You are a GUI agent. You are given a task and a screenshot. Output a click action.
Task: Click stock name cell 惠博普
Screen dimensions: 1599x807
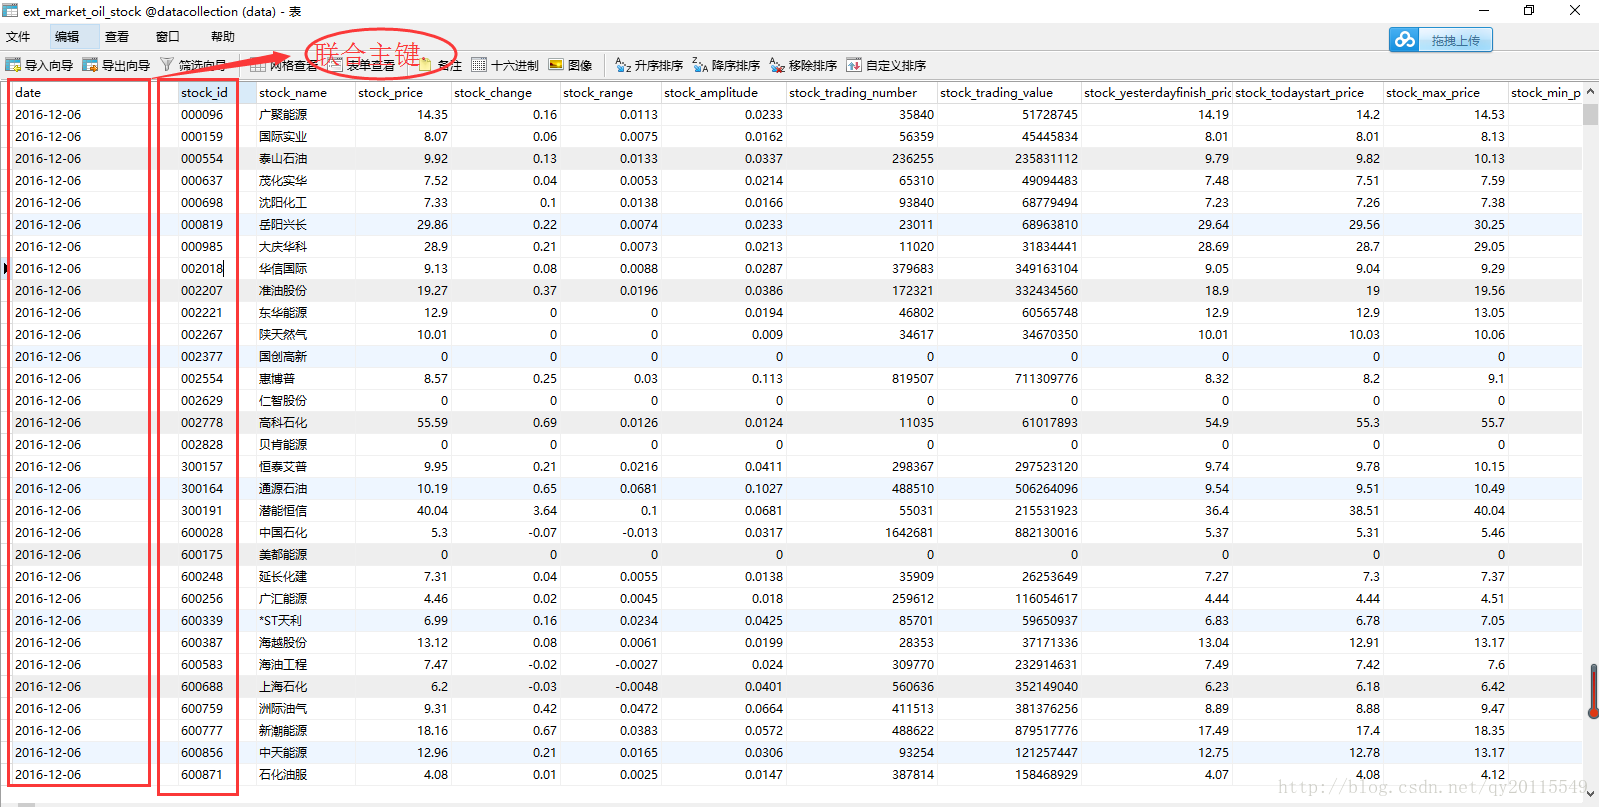(305, 378)
